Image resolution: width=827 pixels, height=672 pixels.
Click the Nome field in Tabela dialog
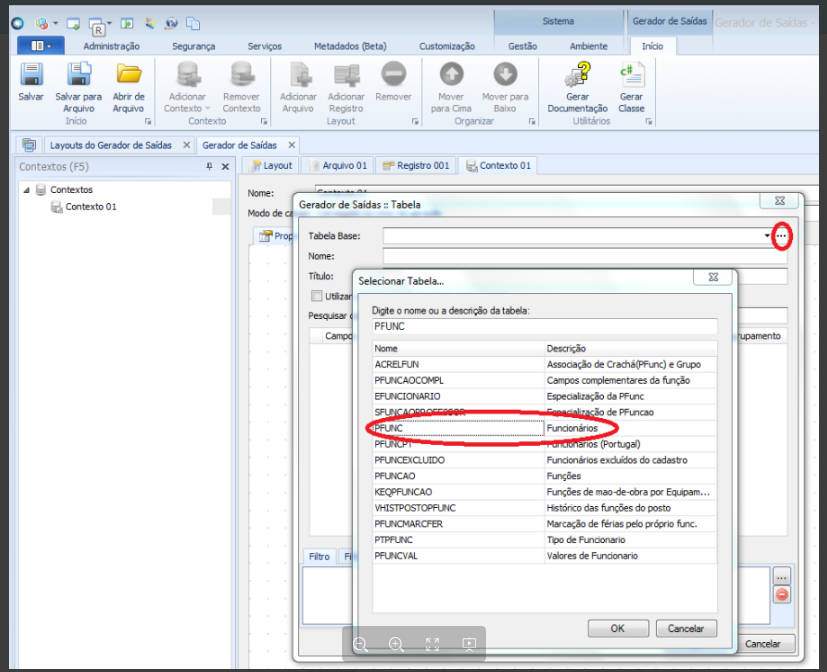point(585,256)
